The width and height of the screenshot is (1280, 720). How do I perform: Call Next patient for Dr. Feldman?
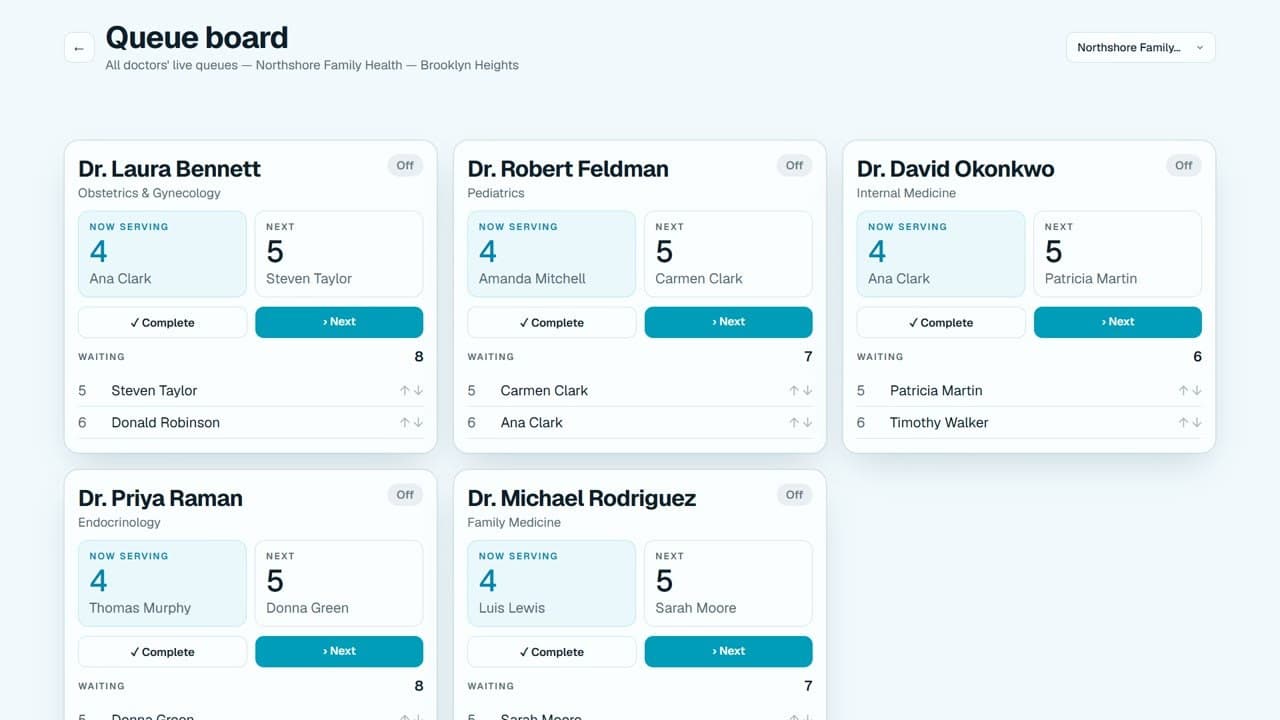point(729,322)
